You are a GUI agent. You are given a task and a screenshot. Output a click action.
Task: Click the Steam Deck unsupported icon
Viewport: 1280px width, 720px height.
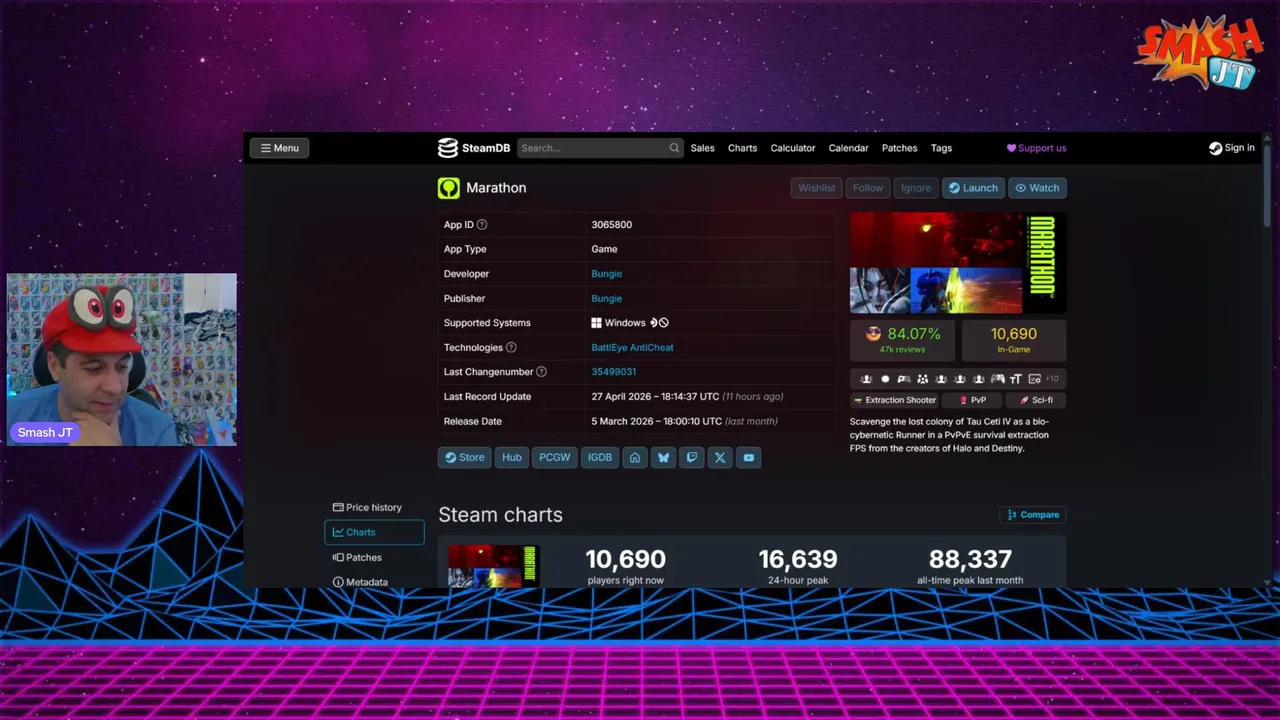660,323
